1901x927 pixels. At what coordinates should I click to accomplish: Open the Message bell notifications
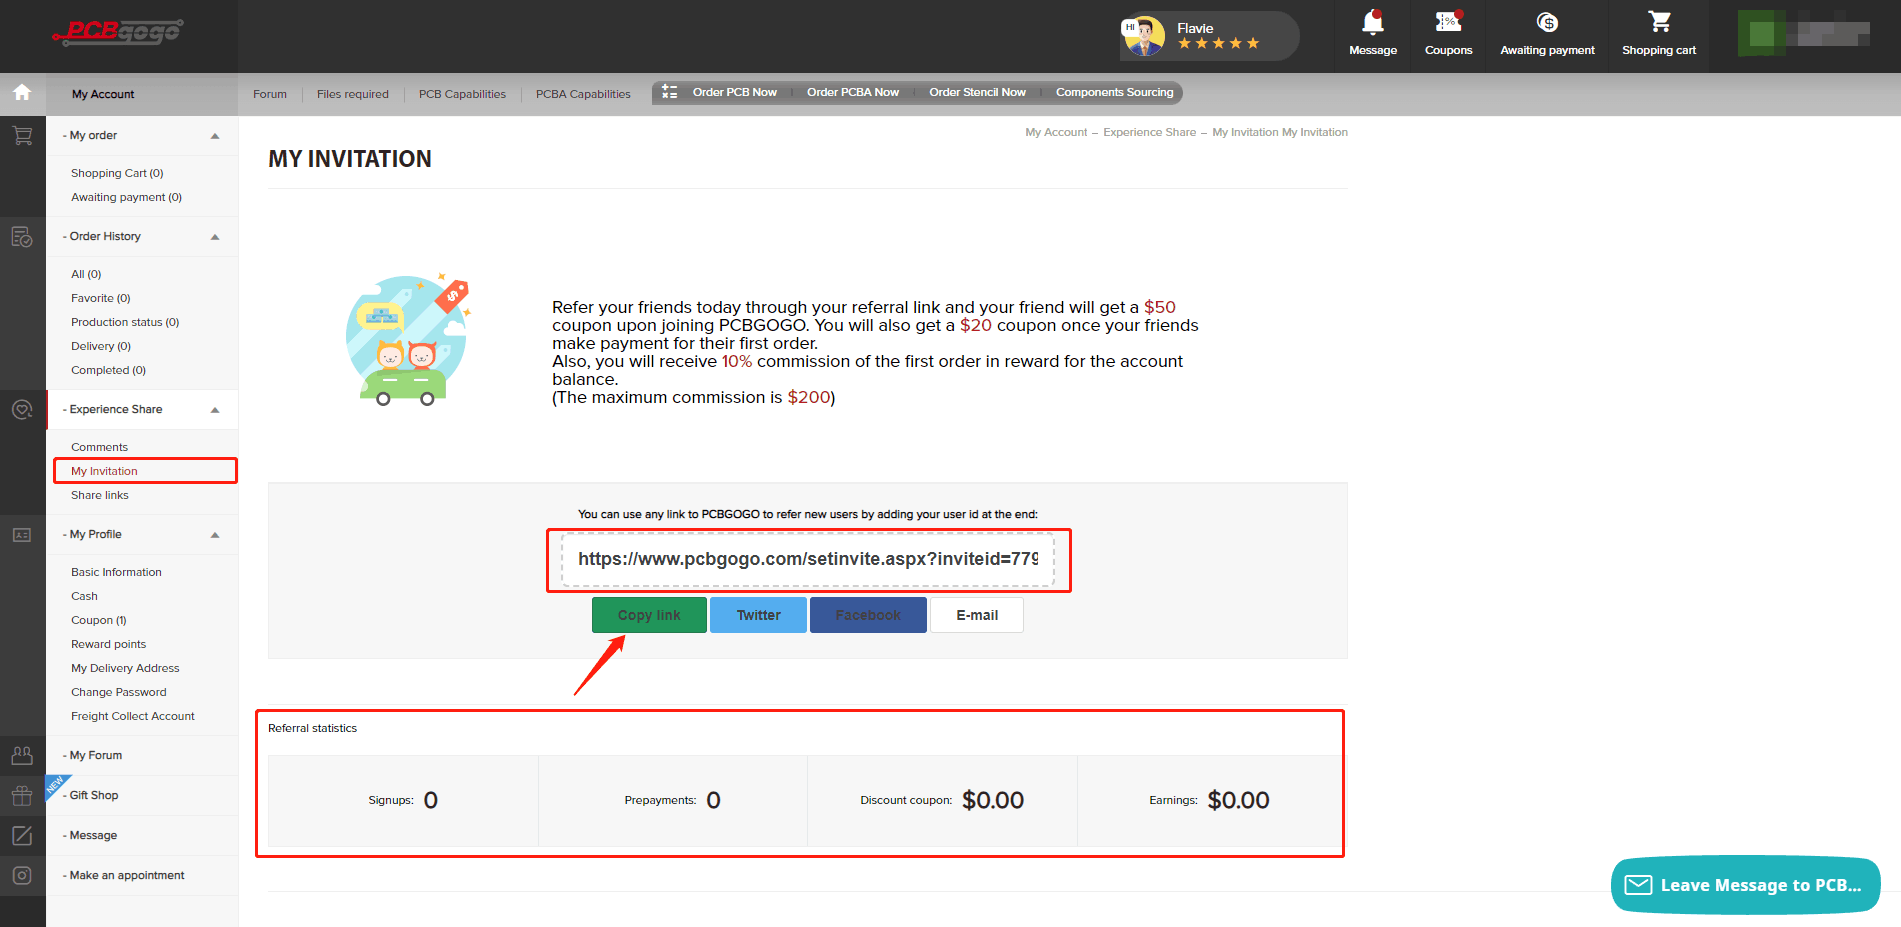(x=1373, y=33)
